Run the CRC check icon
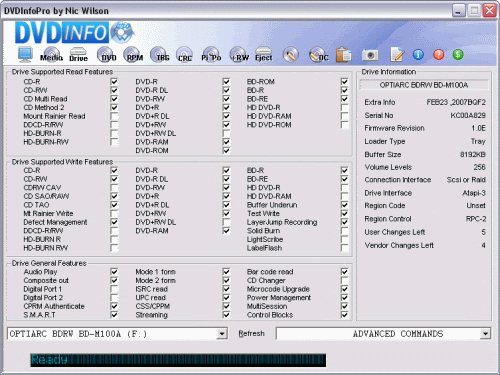500x375 pixels. (x=184, y=54)
